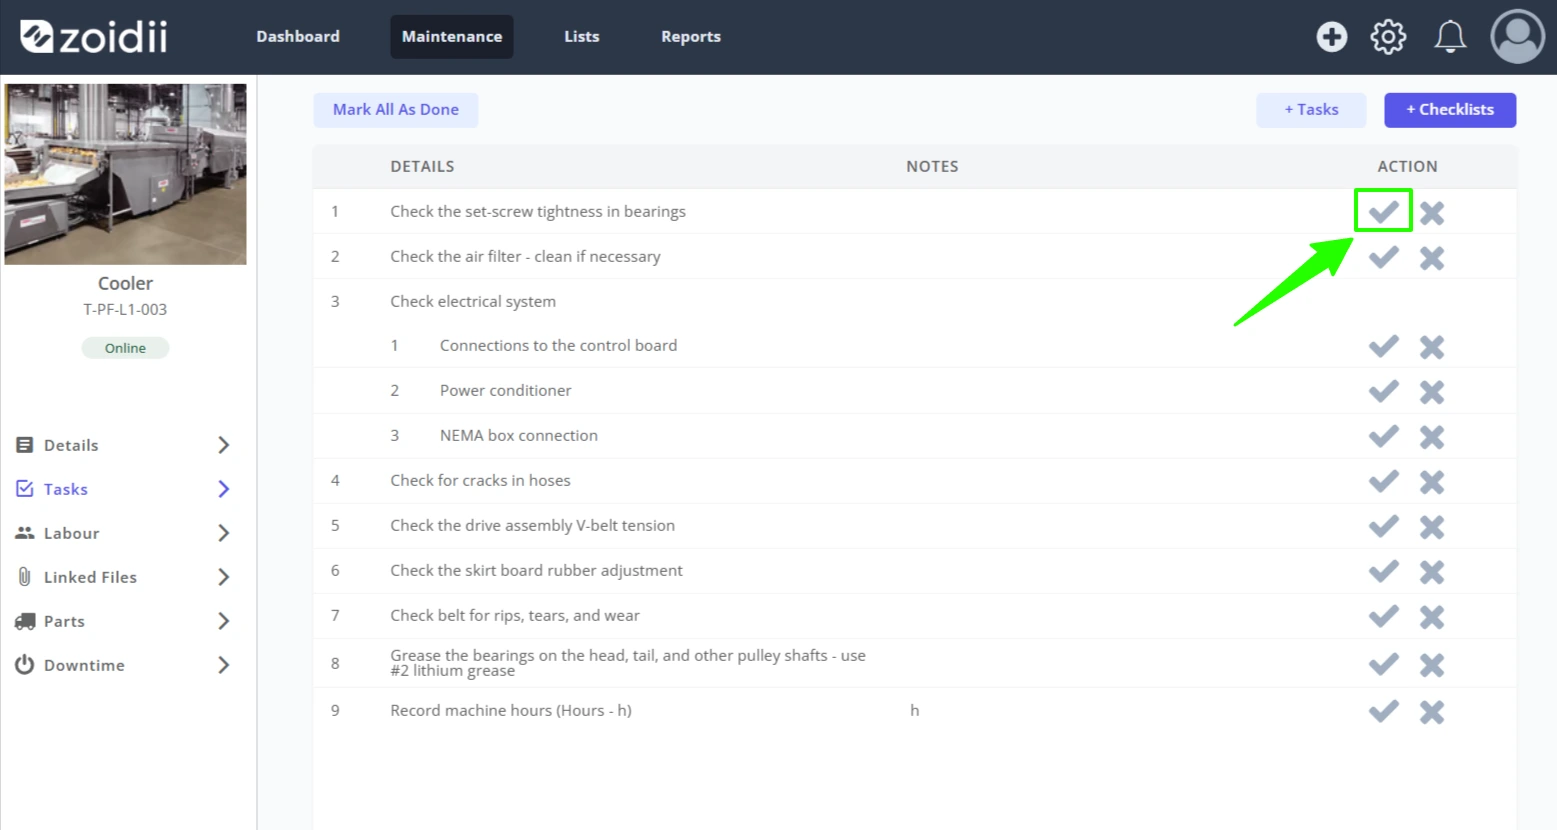Reject 'Record machine hours' task
This screenshot has height=830, width=1557.
coord(1432,712)
